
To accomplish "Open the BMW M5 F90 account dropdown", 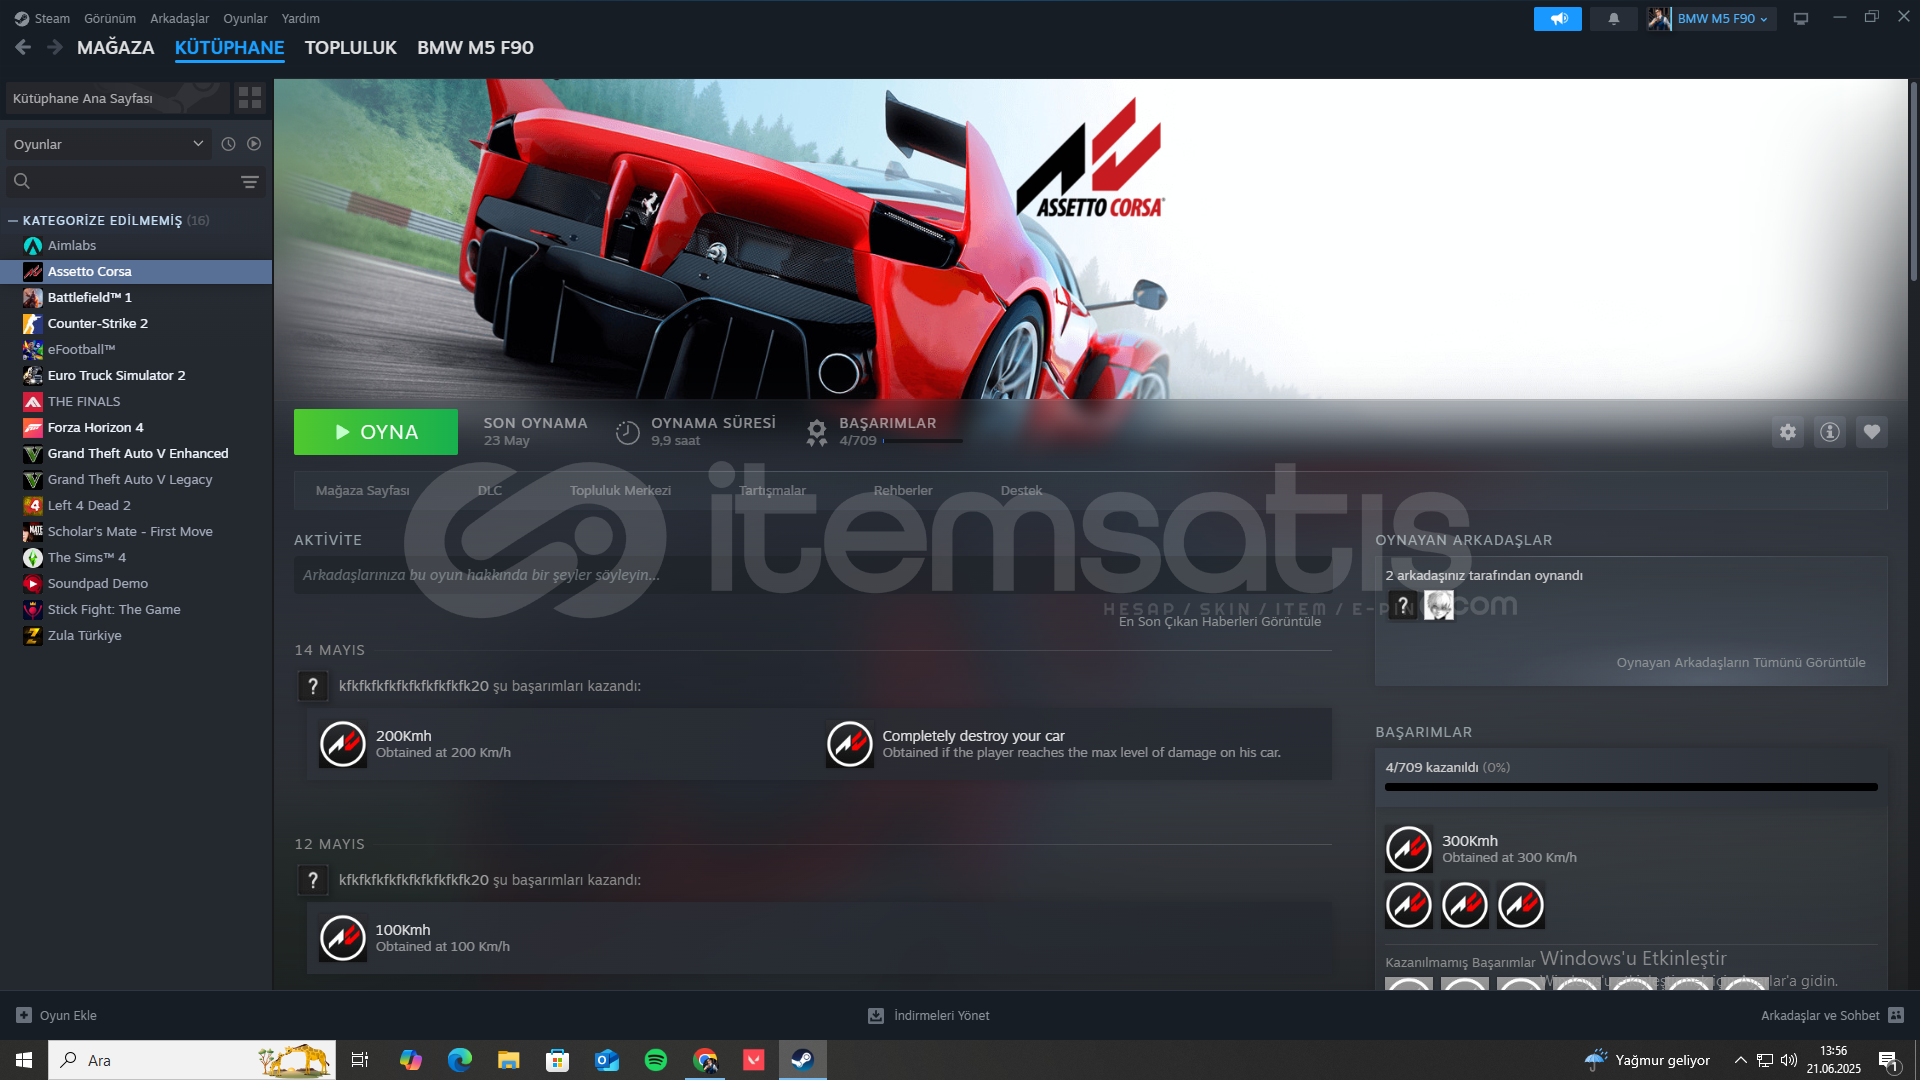I will pos(1721,19).
